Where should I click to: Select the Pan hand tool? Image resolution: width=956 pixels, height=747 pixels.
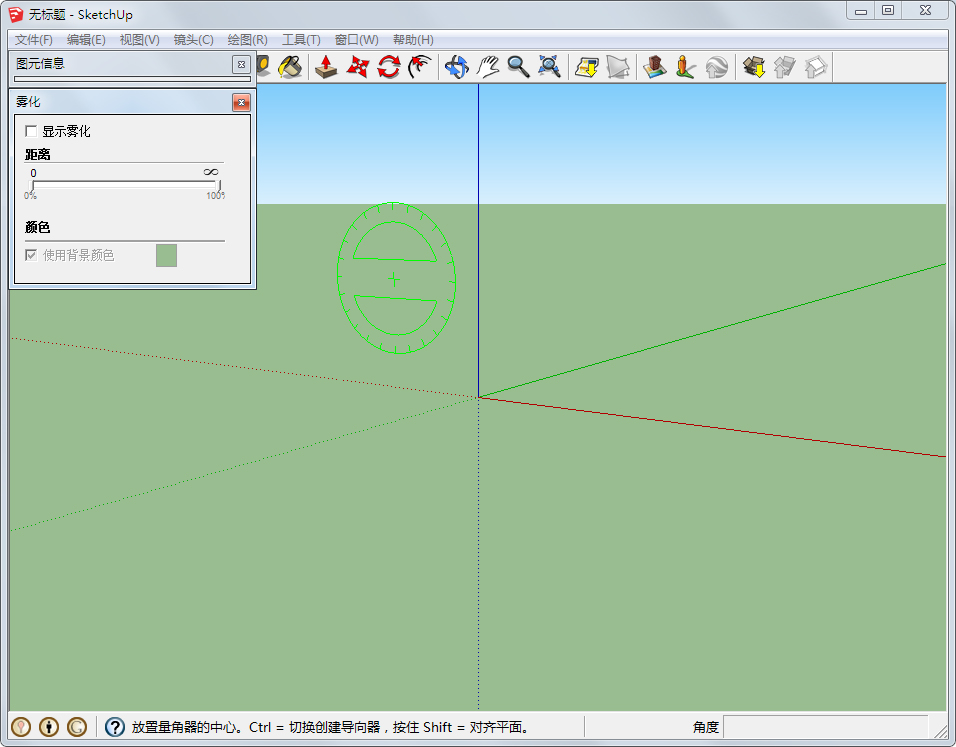click(487, 67)
